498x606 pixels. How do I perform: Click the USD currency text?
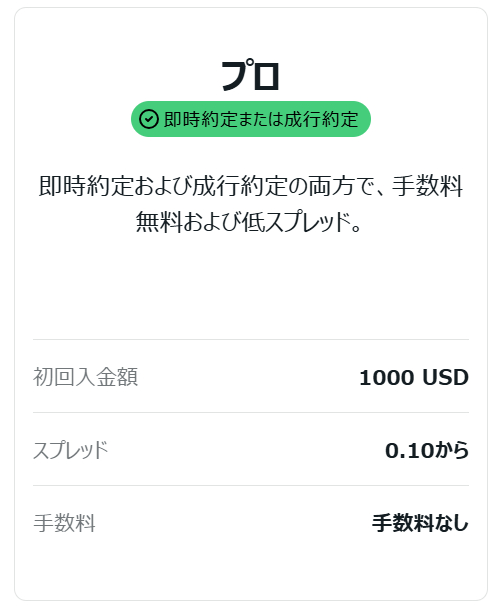[x=445, y=378]
